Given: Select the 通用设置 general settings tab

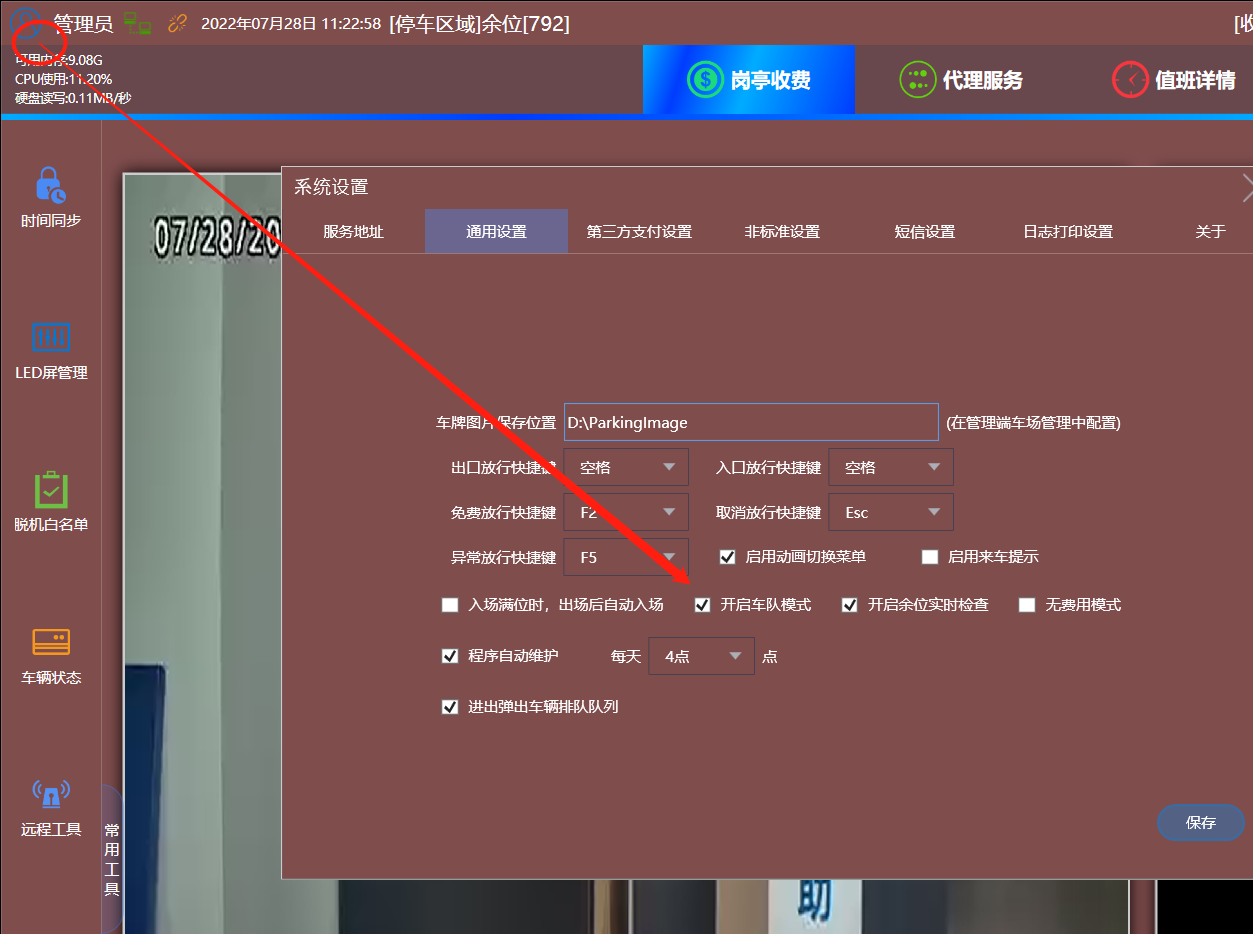Looking at the screenshot, I should click(x=496, y=231).
